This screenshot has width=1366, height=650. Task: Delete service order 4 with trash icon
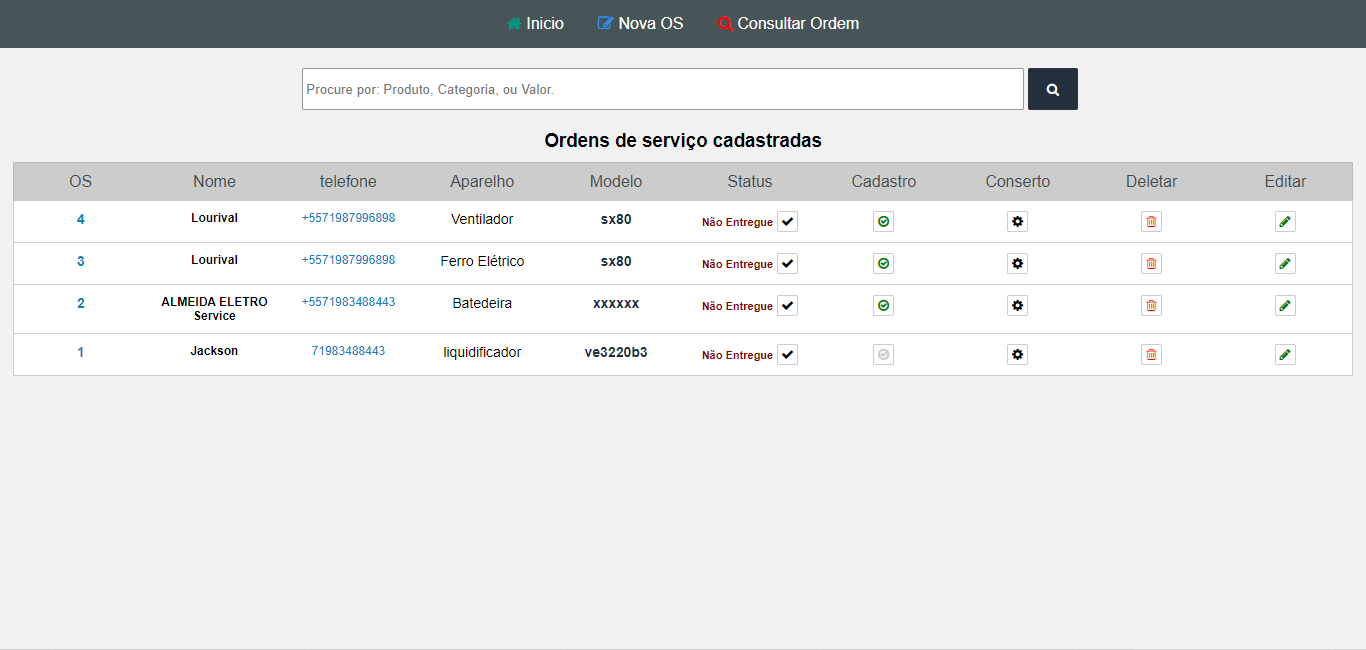click(x=1151, y=222)
